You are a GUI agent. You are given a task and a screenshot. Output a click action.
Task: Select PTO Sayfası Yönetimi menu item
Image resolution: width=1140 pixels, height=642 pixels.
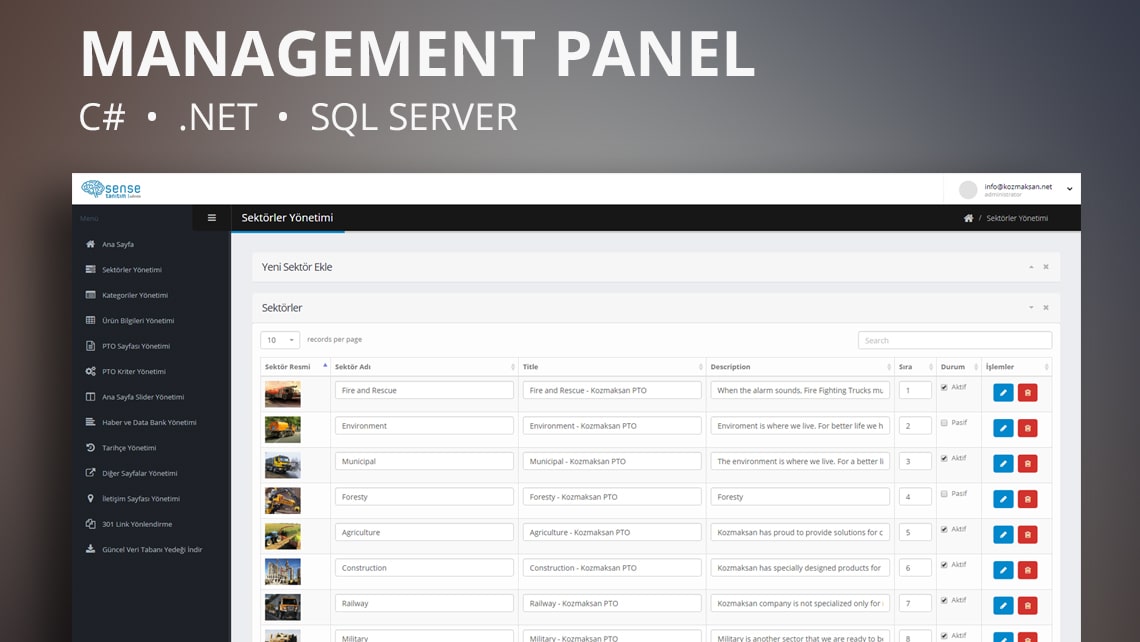(135, 346)
